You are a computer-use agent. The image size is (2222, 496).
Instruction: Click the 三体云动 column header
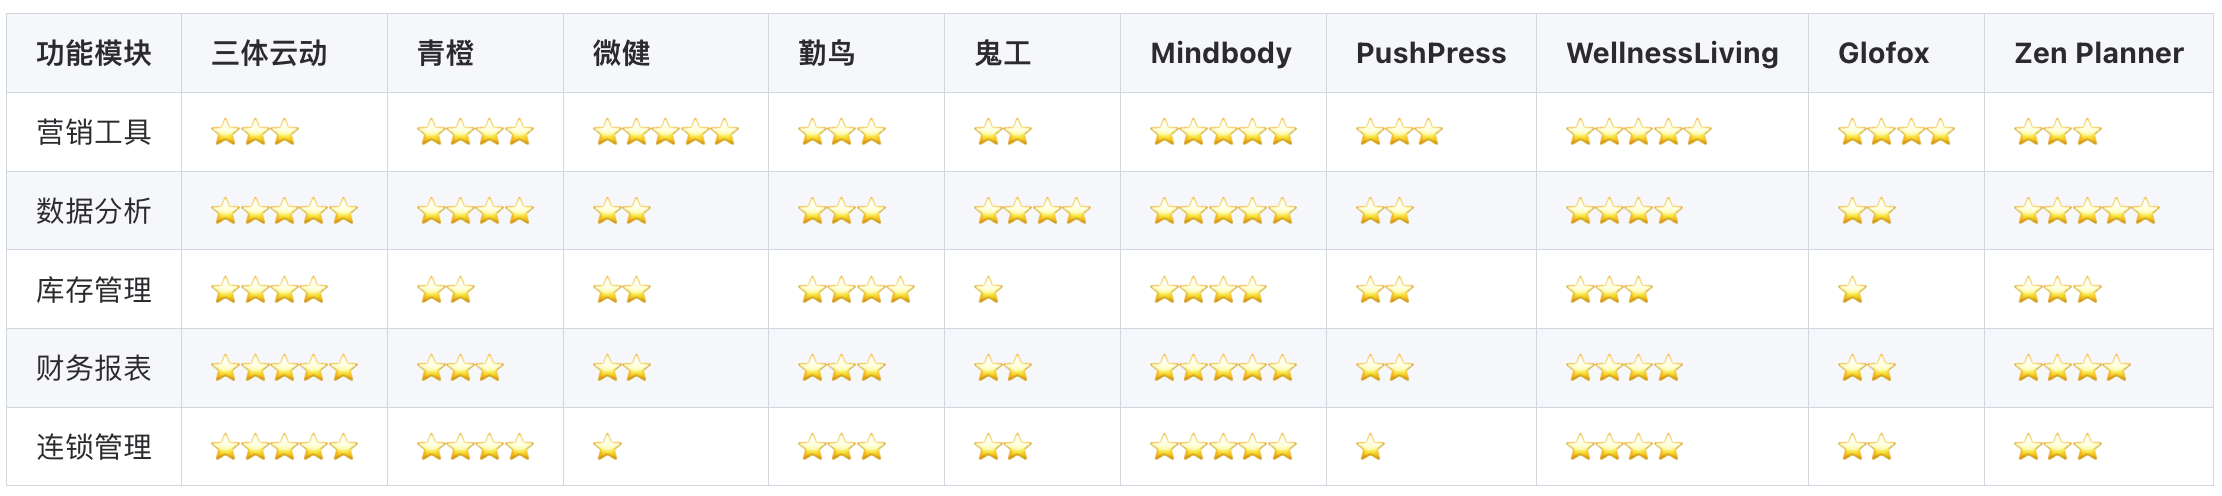pyautogui.click(x=269, y=53)
